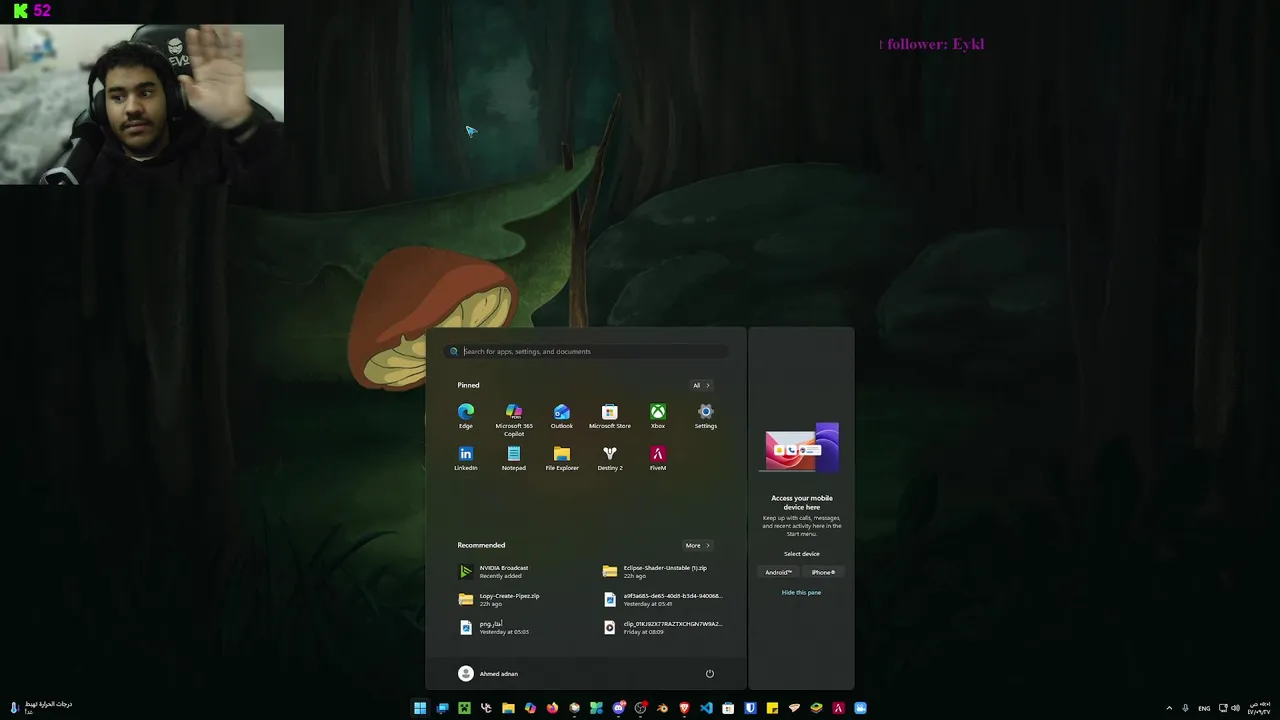Open Microsoft Store on the taskbar
The width and height of the screenshot is (1280, 720).
[x=728, y=708]
